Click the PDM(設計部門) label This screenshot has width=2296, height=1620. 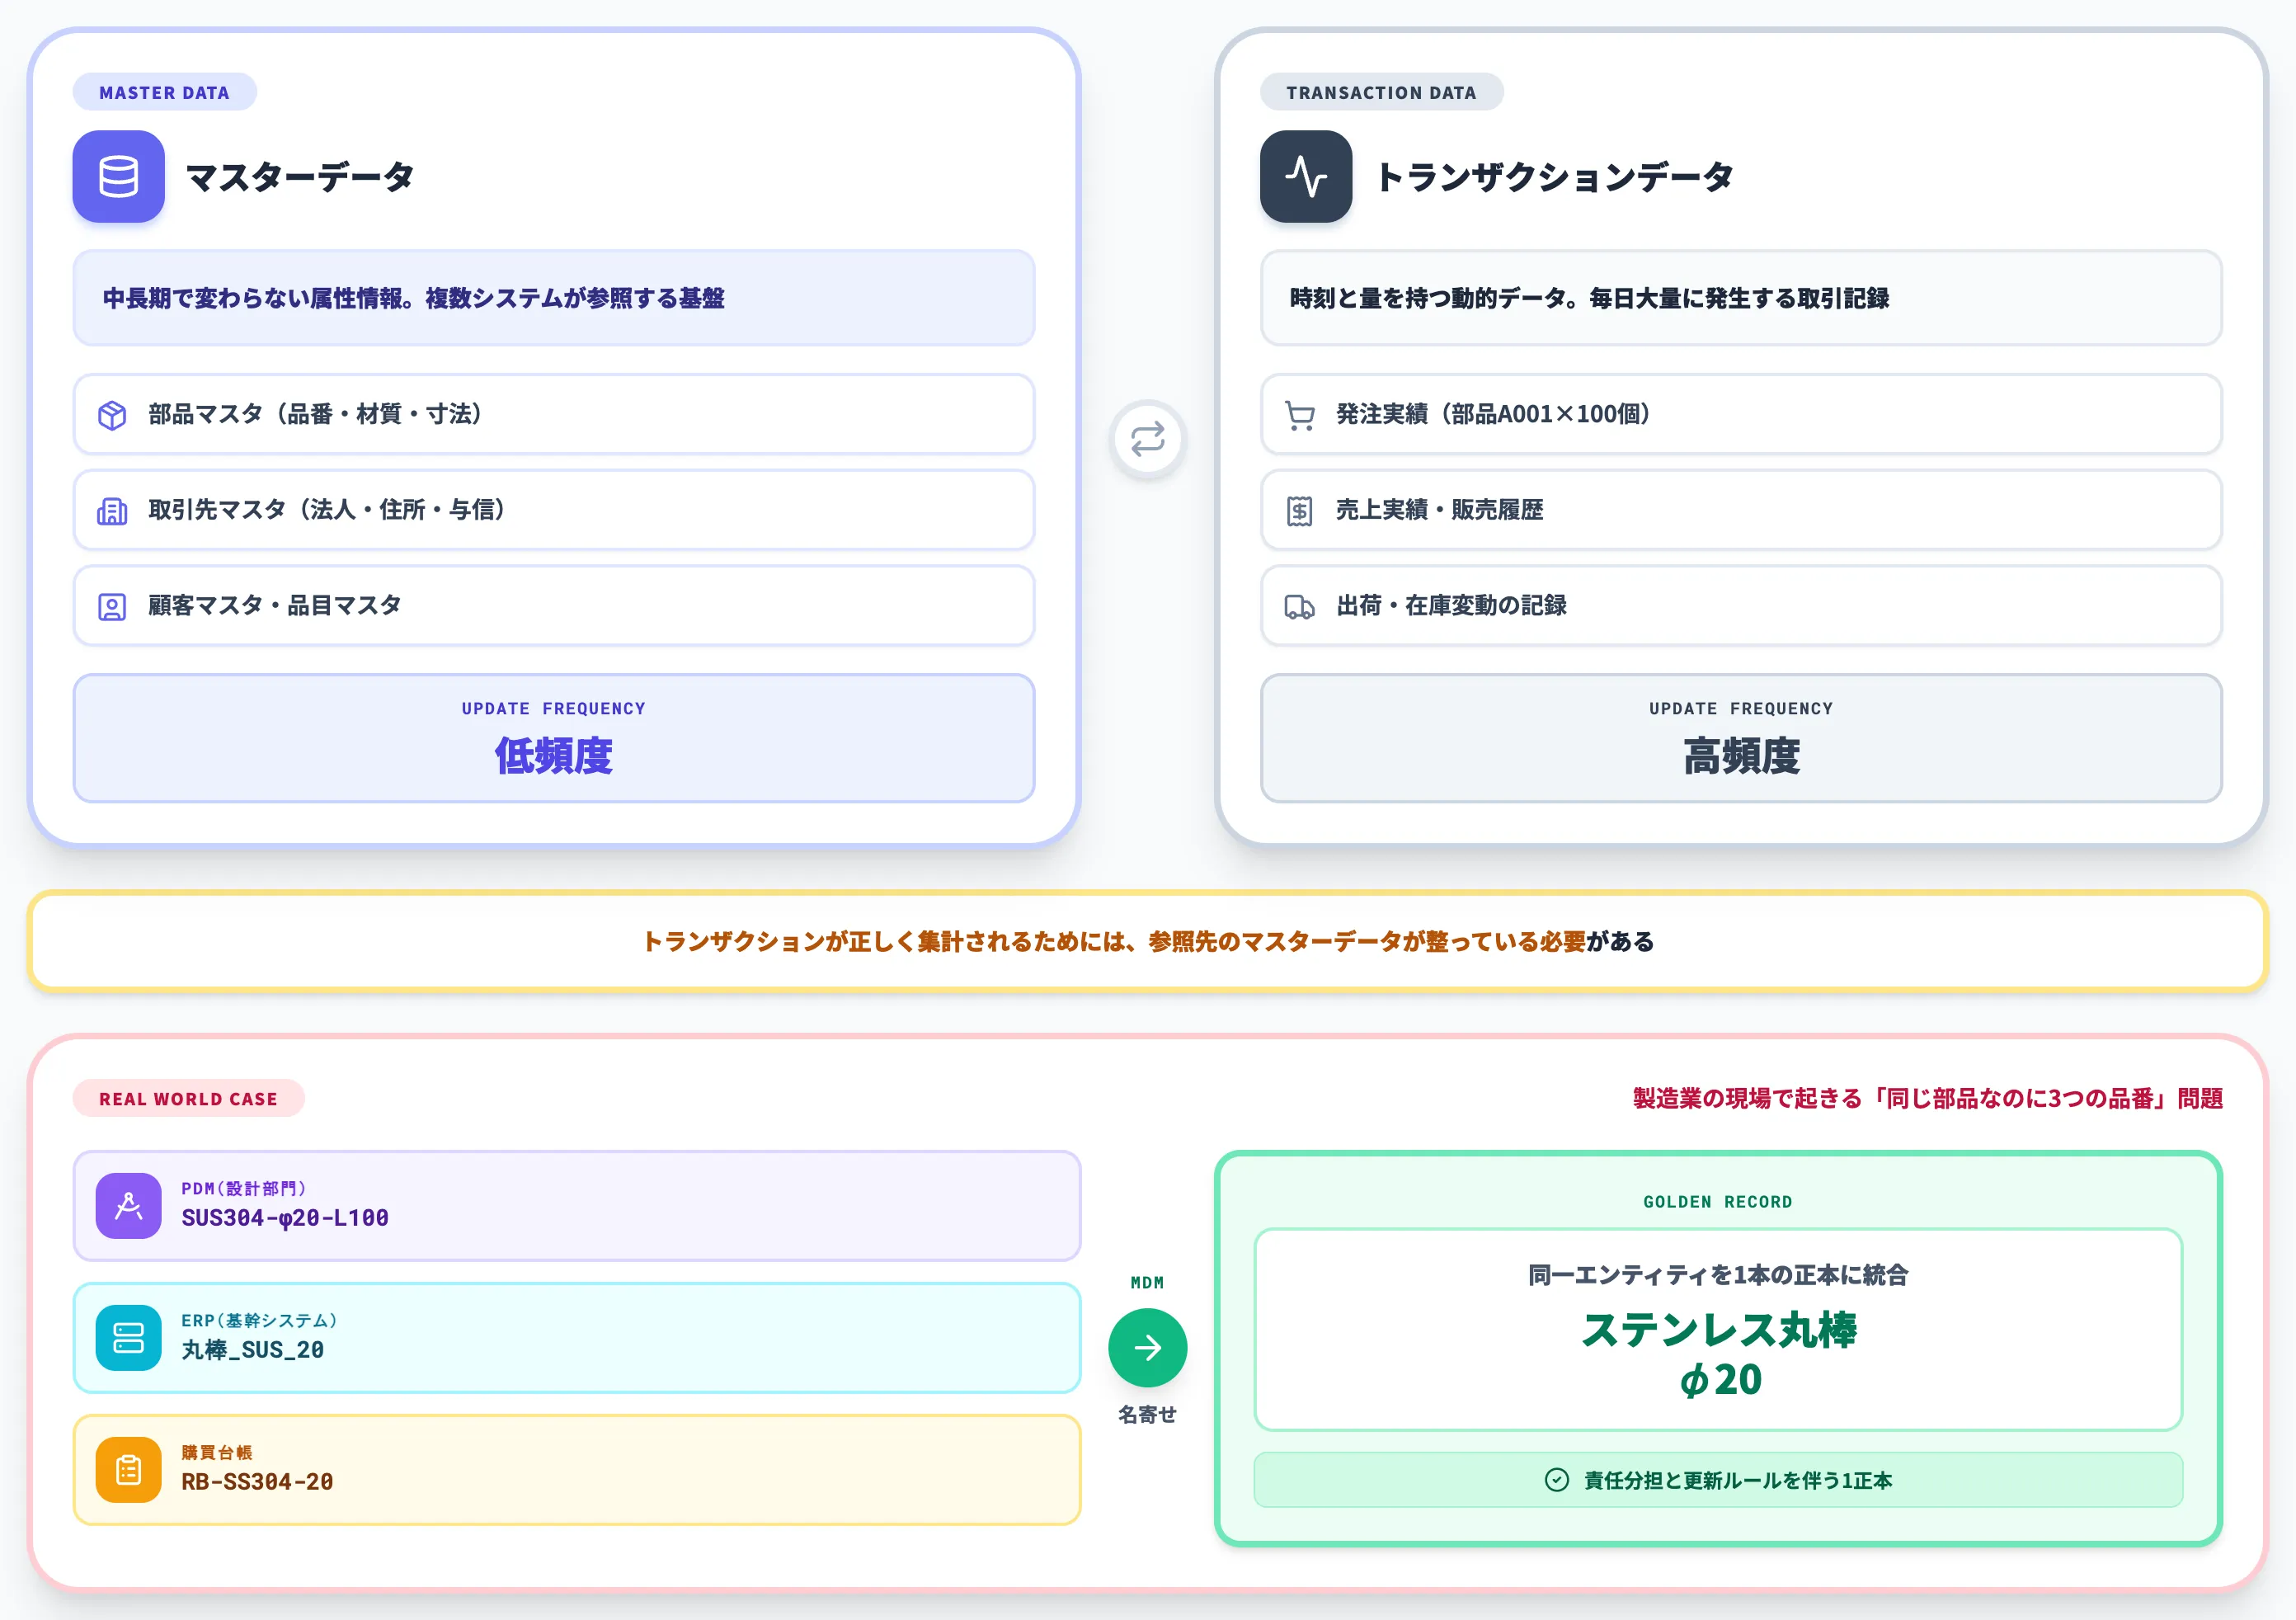[x=243, y=1188]
